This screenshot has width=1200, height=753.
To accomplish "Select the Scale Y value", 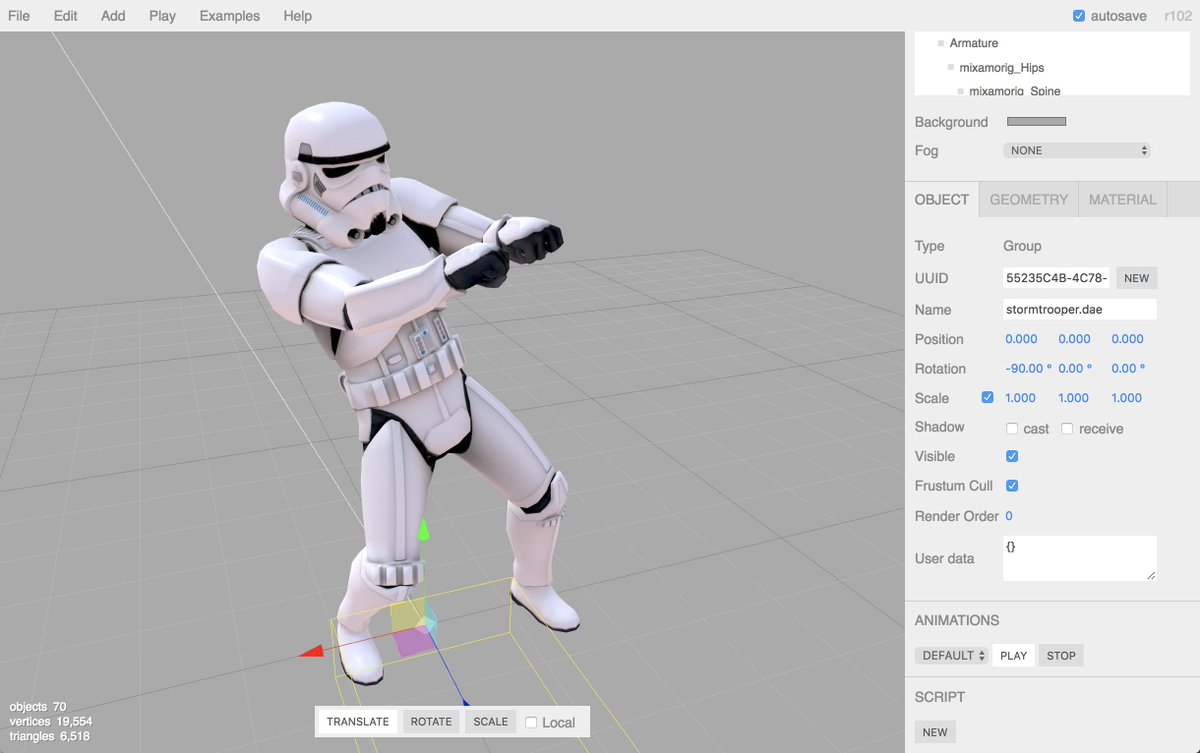I will (1073, 397).
